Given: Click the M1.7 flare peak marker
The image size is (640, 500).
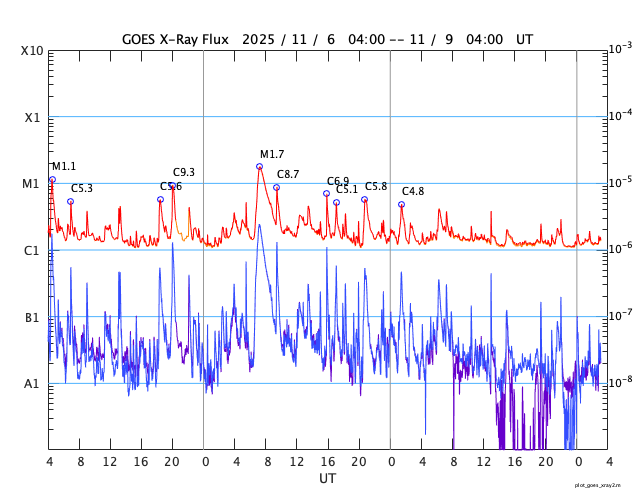Looking at the screenshot, I should tap(259, 166).
